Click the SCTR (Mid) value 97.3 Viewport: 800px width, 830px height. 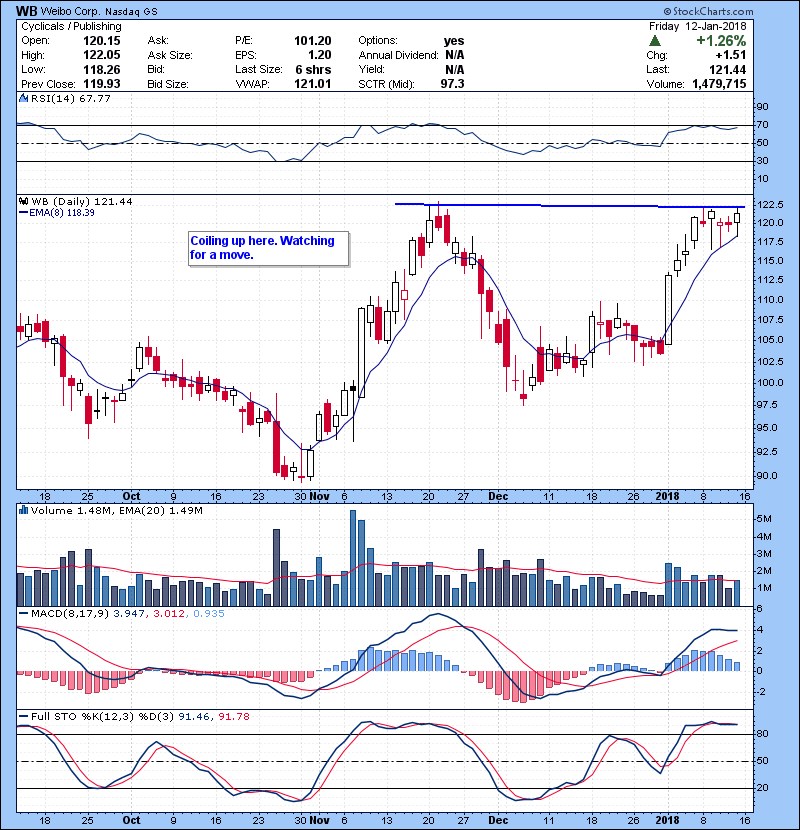tap(452, 84)
